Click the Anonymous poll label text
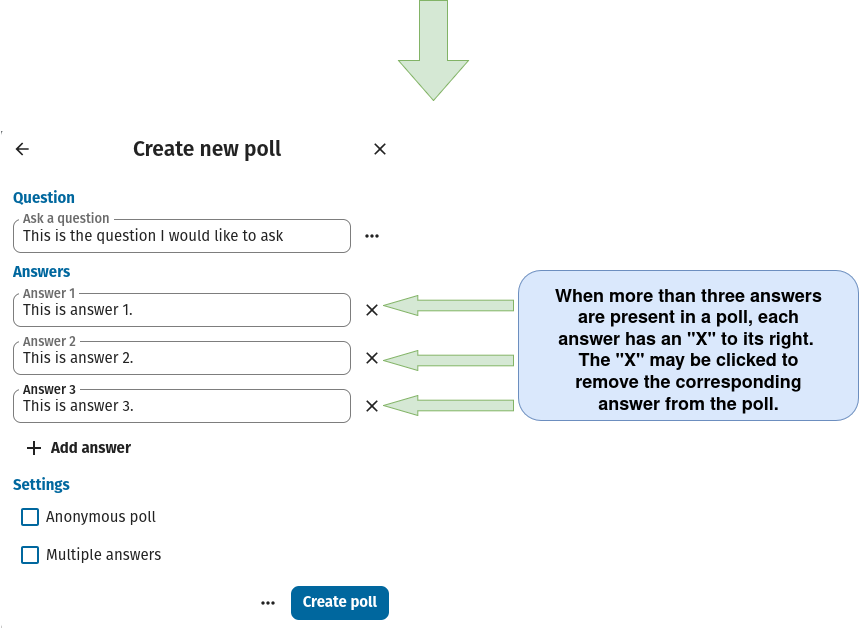The width and height of the screenshot is (859, 628). tap(101, 517)
